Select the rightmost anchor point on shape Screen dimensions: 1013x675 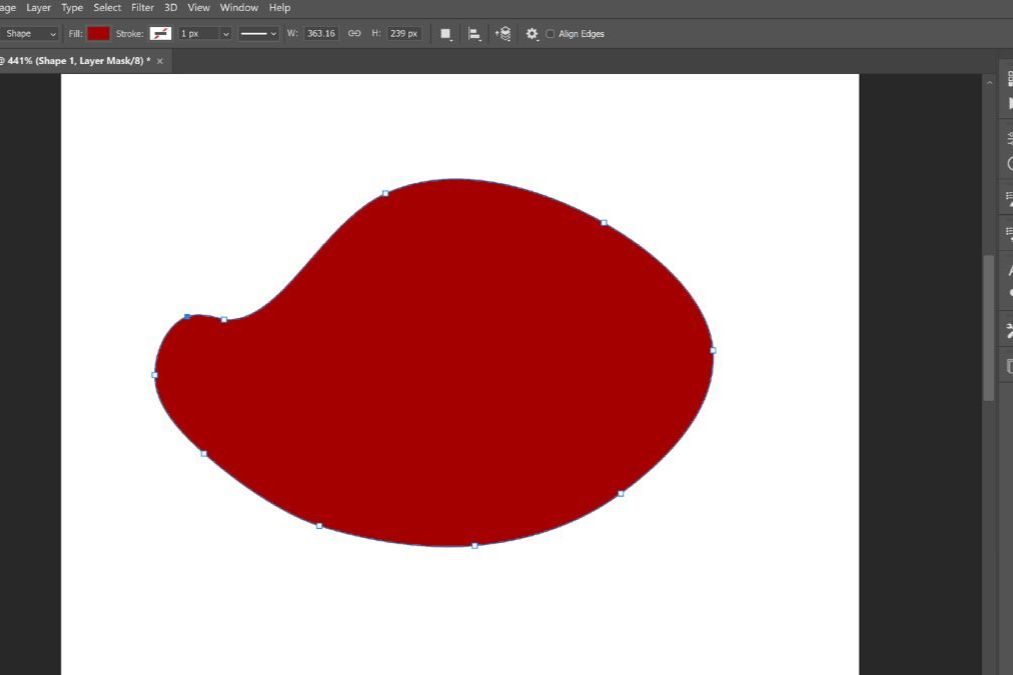pyautogui.click(x=712, y=350)
